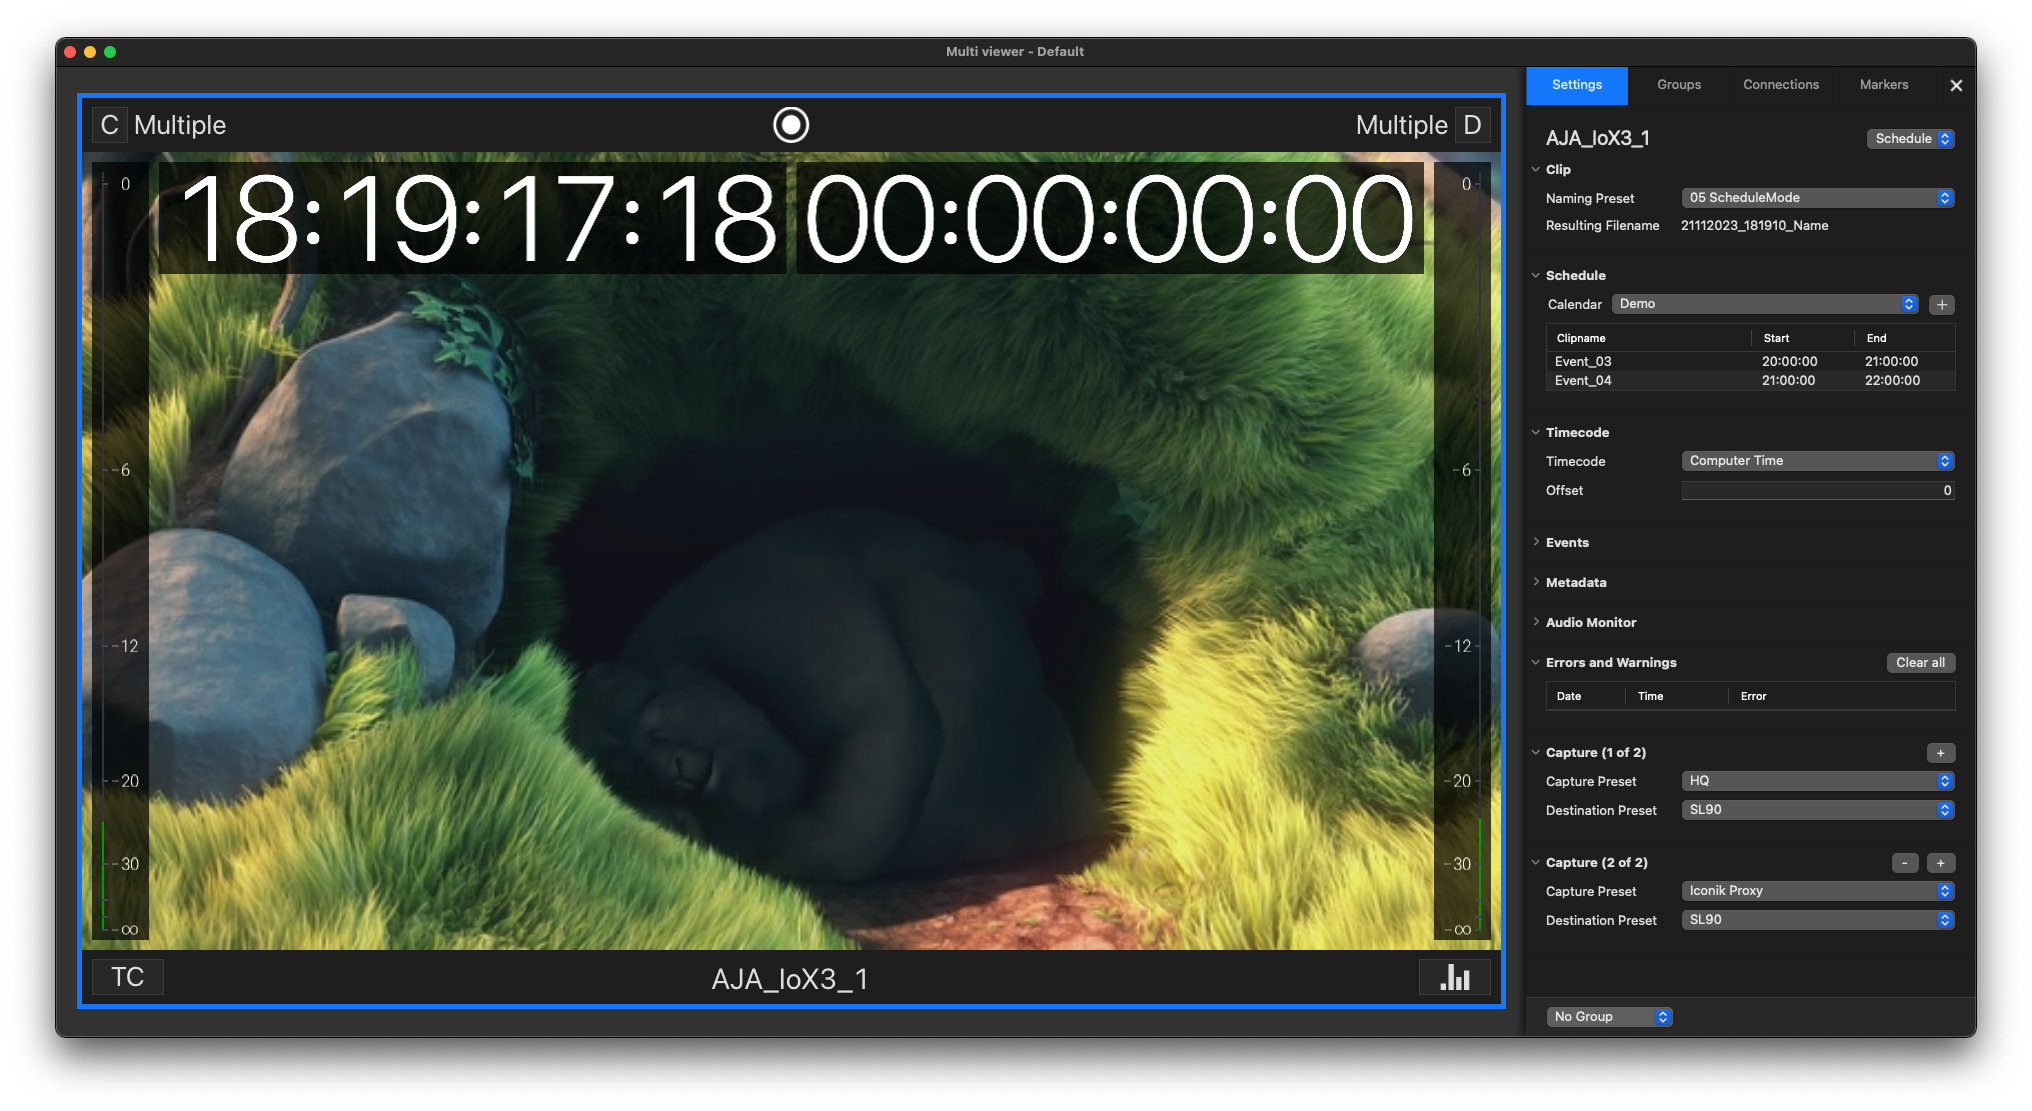
Task: Click the 22:00:00 end time of Event_04
Action: [x=1892, y=381]
